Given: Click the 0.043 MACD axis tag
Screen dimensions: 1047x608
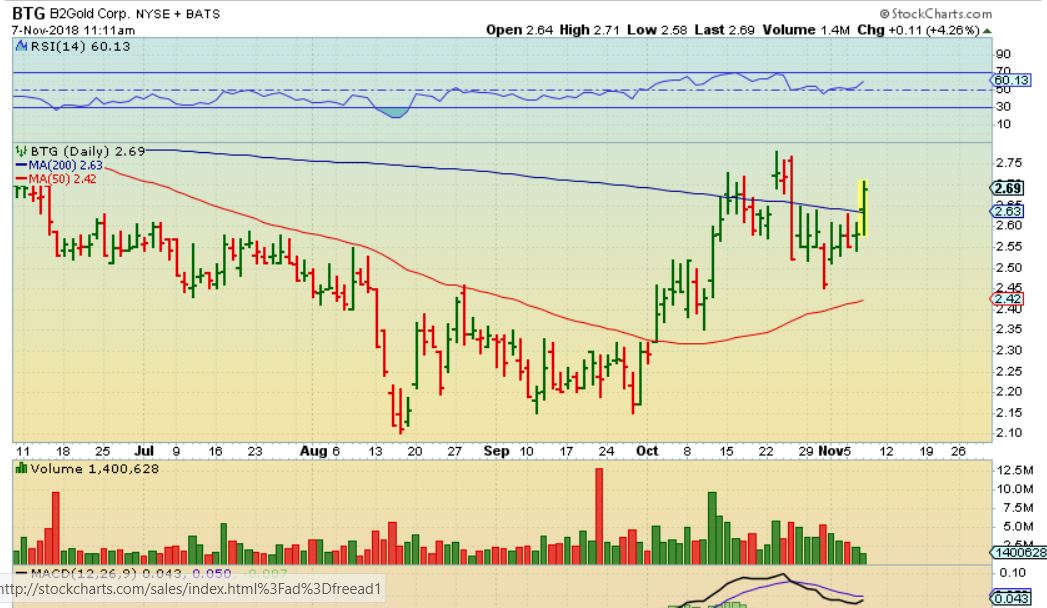Looking at the screenshot, I should click(1013, 598).
